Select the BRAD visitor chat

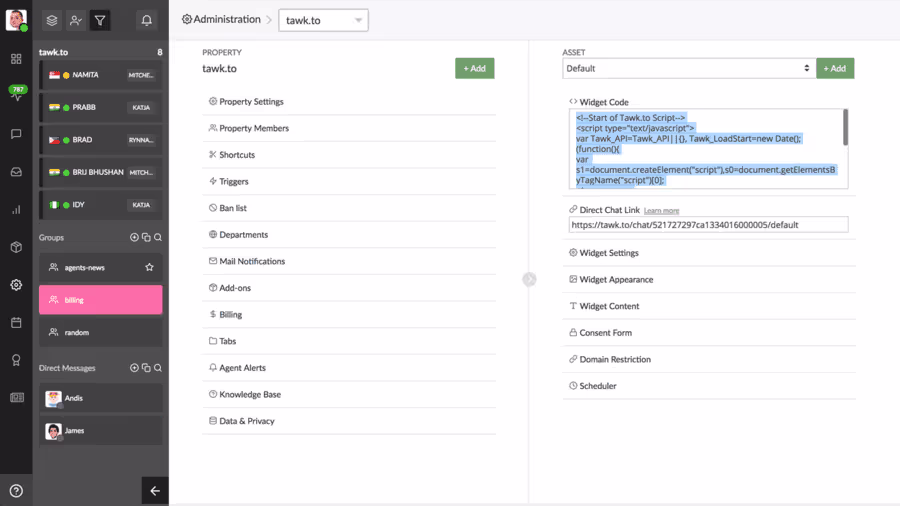pyautogui.click(x=100, y=140)
